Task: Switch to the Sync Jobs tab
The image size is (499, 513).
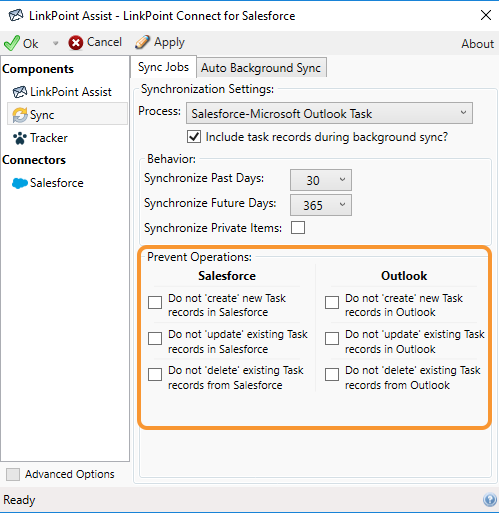Action: pos(163,67)
